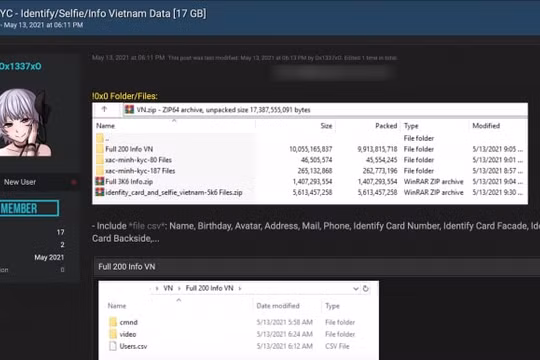This screenshot has width=540, height=360.
Task: Click the date 5/13/2021 6:12 AM
Action: [284, 346]
